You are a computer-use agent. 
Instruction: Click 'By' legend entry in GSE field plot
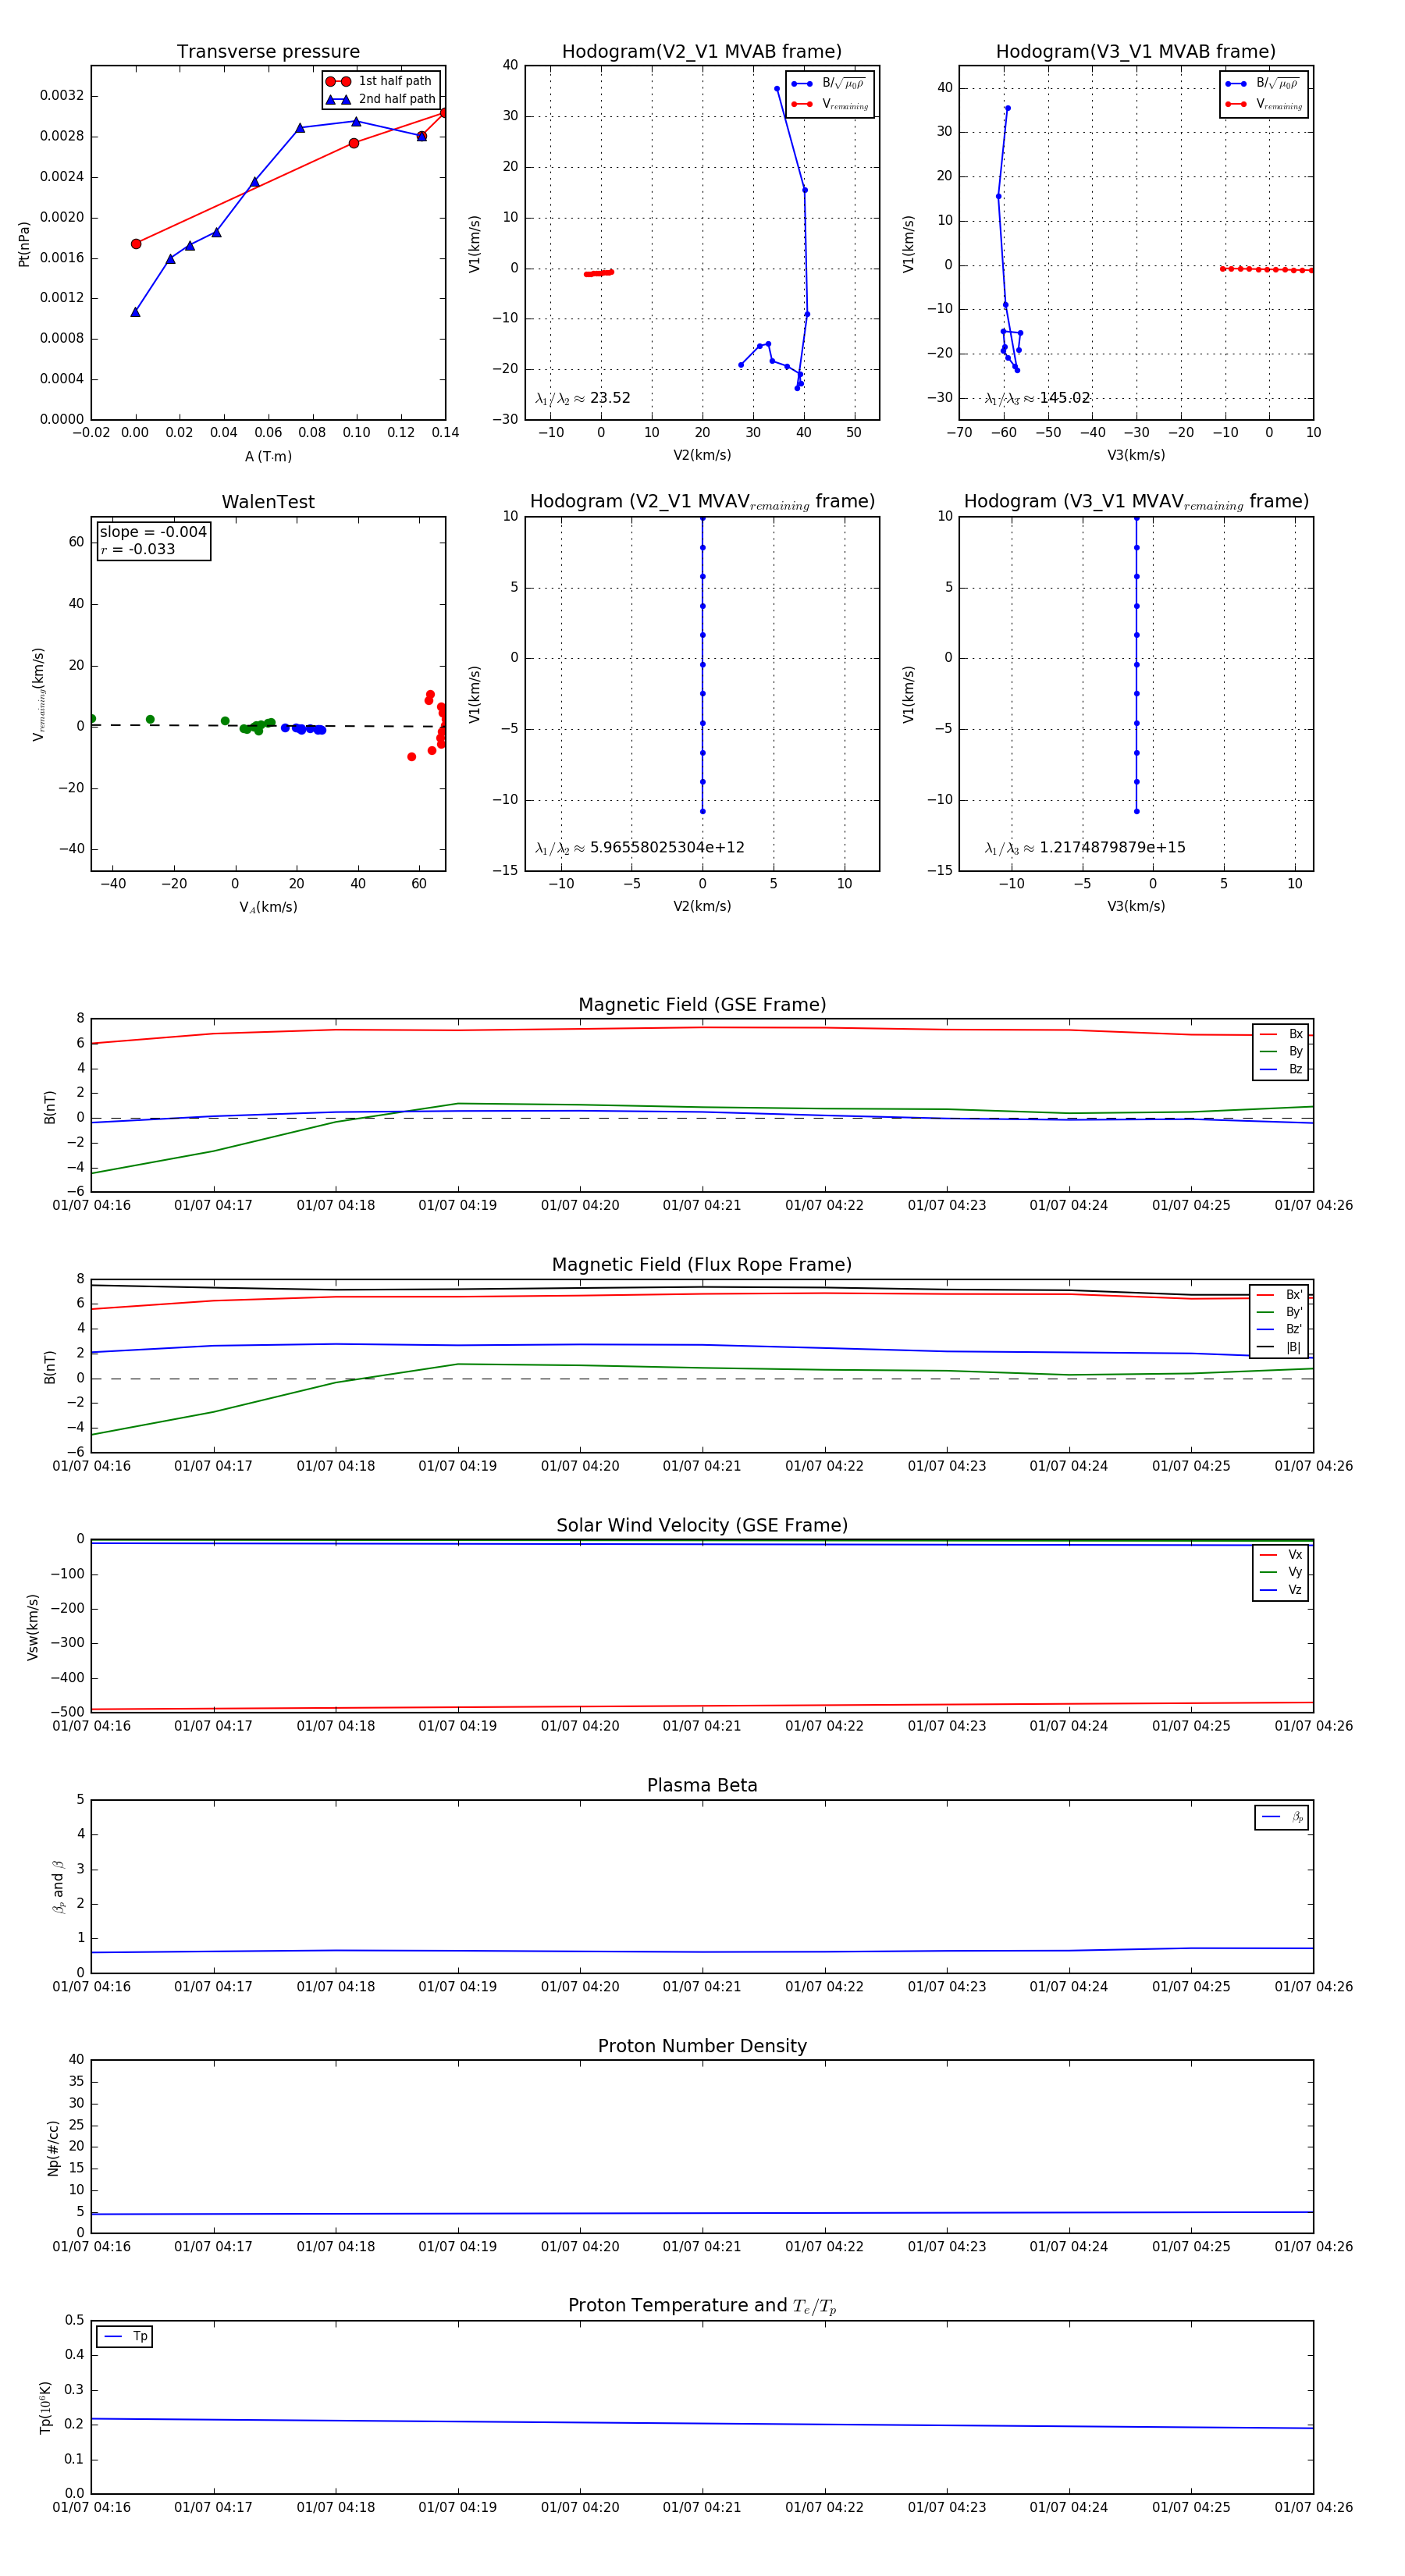(x=1281, y=1051)
